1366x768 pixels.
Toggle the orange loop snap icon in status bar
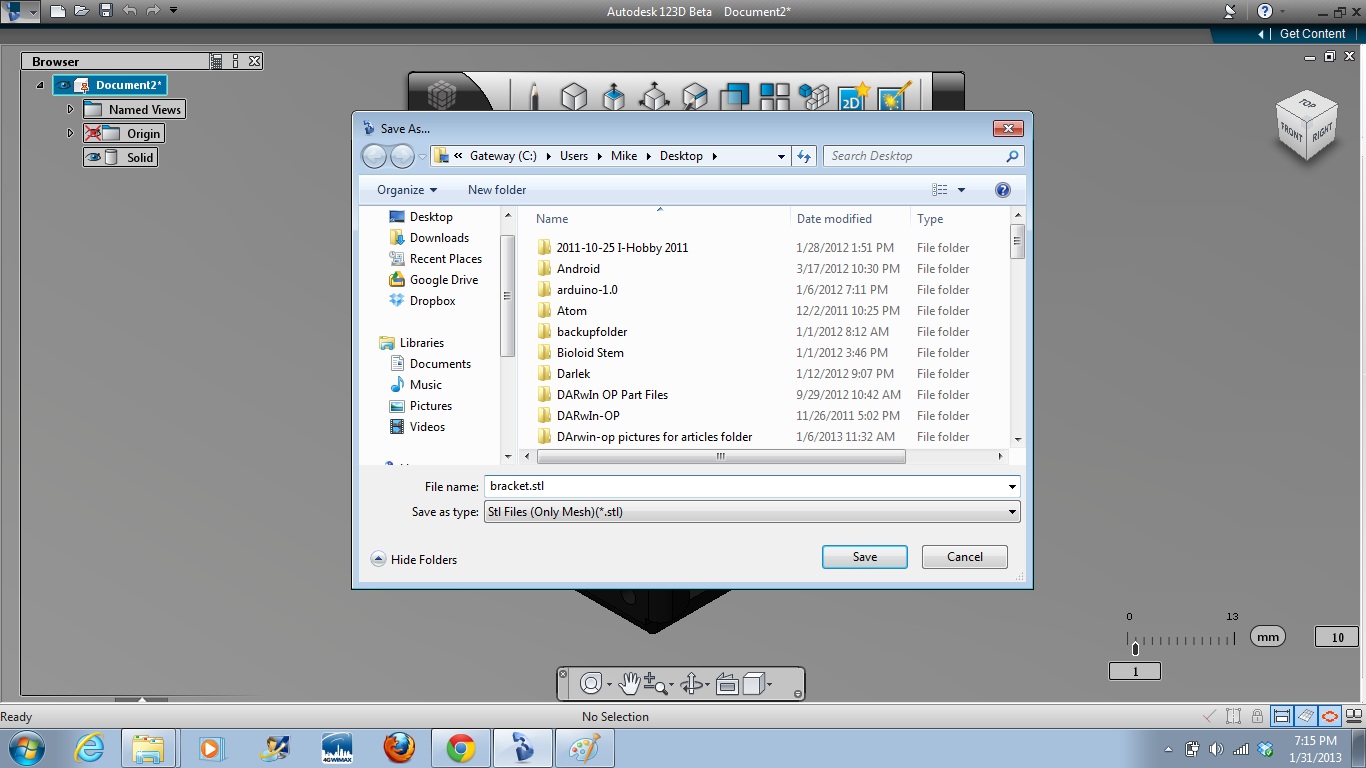click(1330, 716)
